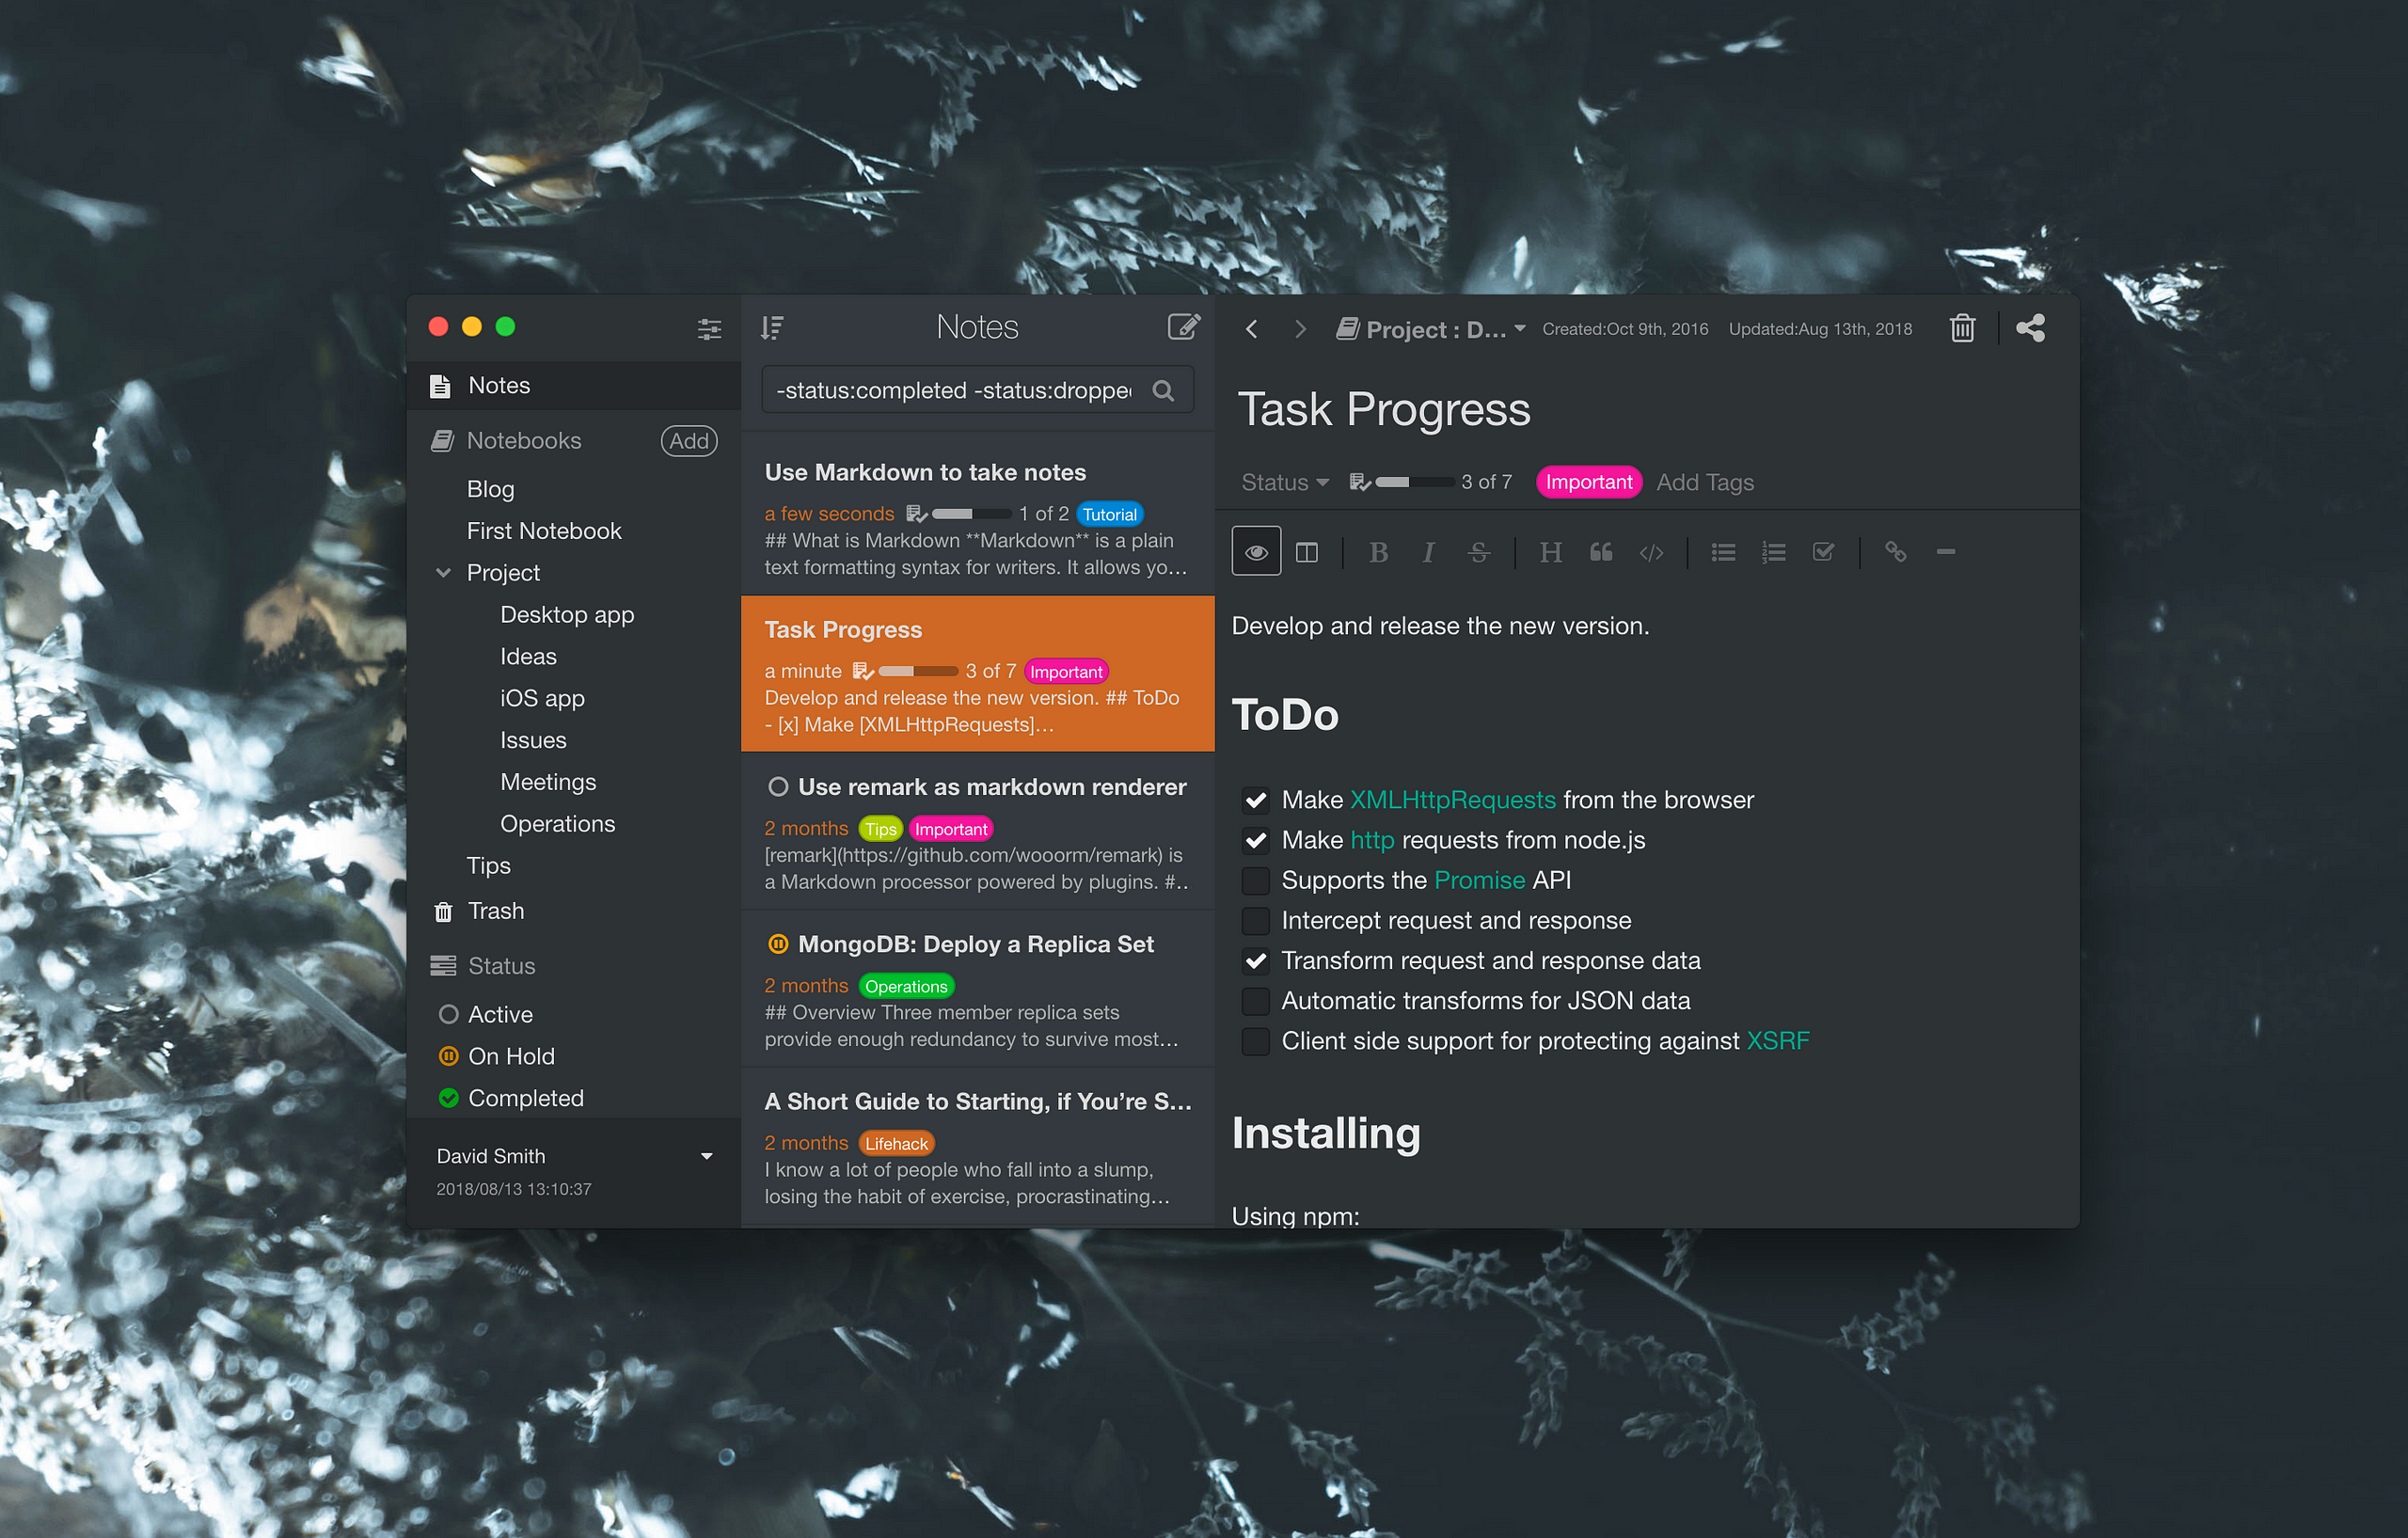Insert a hyperlink with the link icon

(1894, 552)
